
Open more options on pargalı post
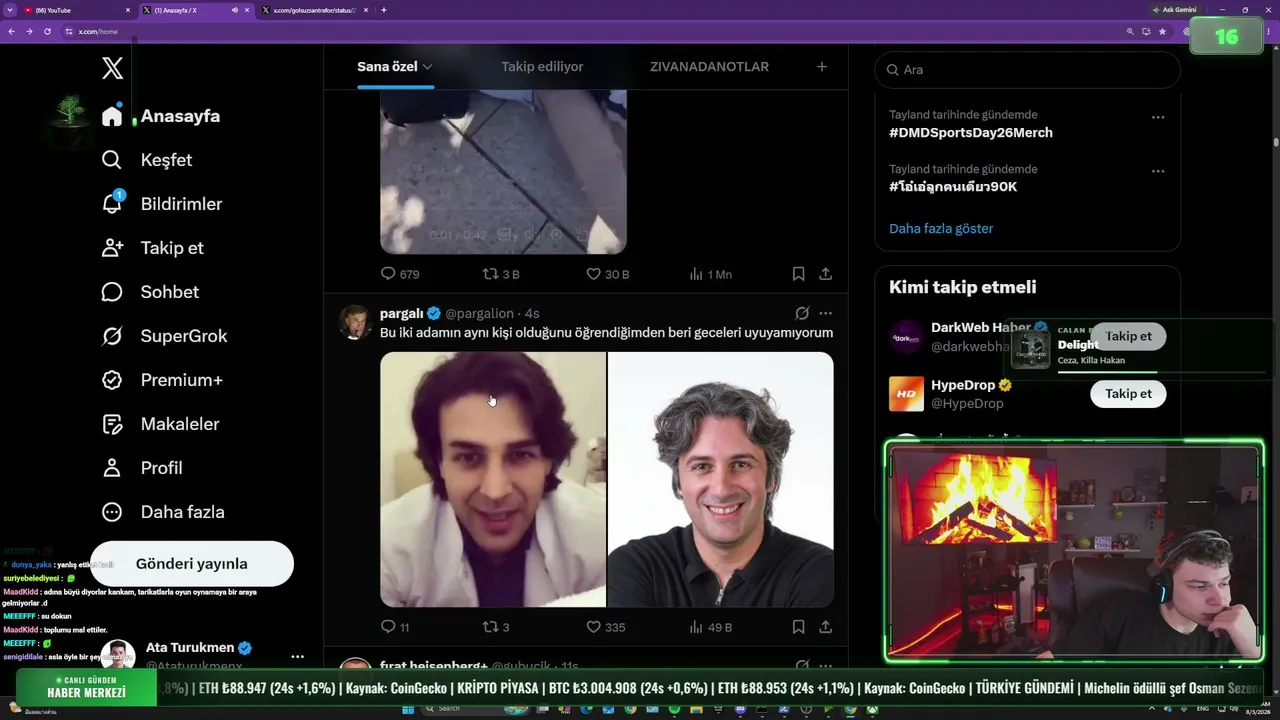click(825, 313)
